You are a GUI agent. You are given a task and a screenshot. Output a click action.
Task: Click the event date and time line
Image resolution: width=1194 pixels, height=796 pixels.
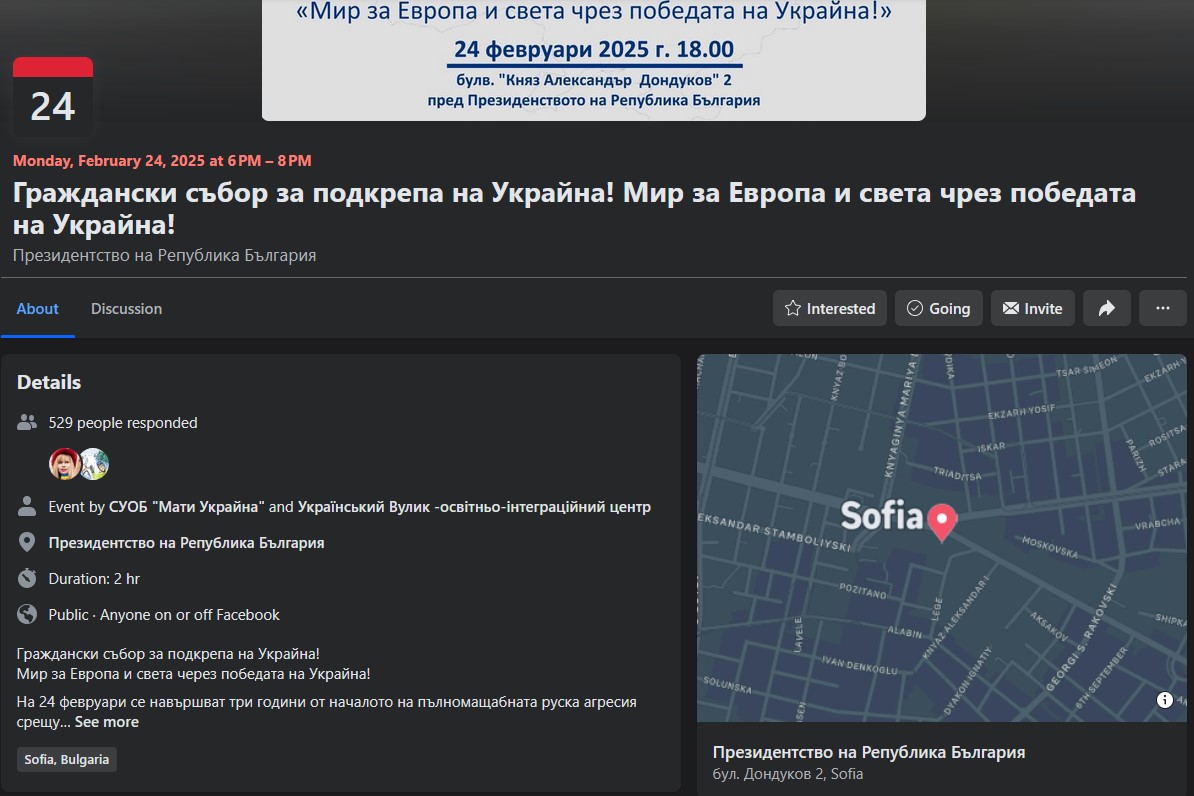(162, 161)
